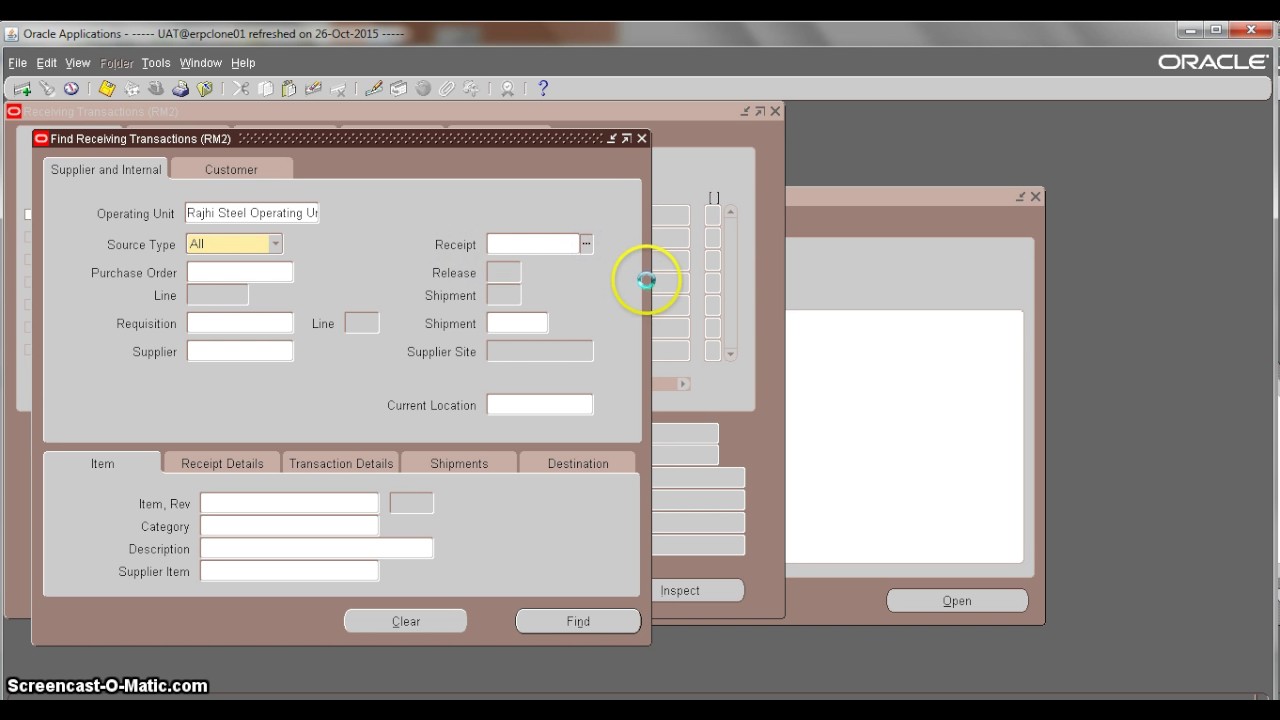Click the Edit Field pencil icon
This screenshot has width=1280, height=720.
click(374, 89)
